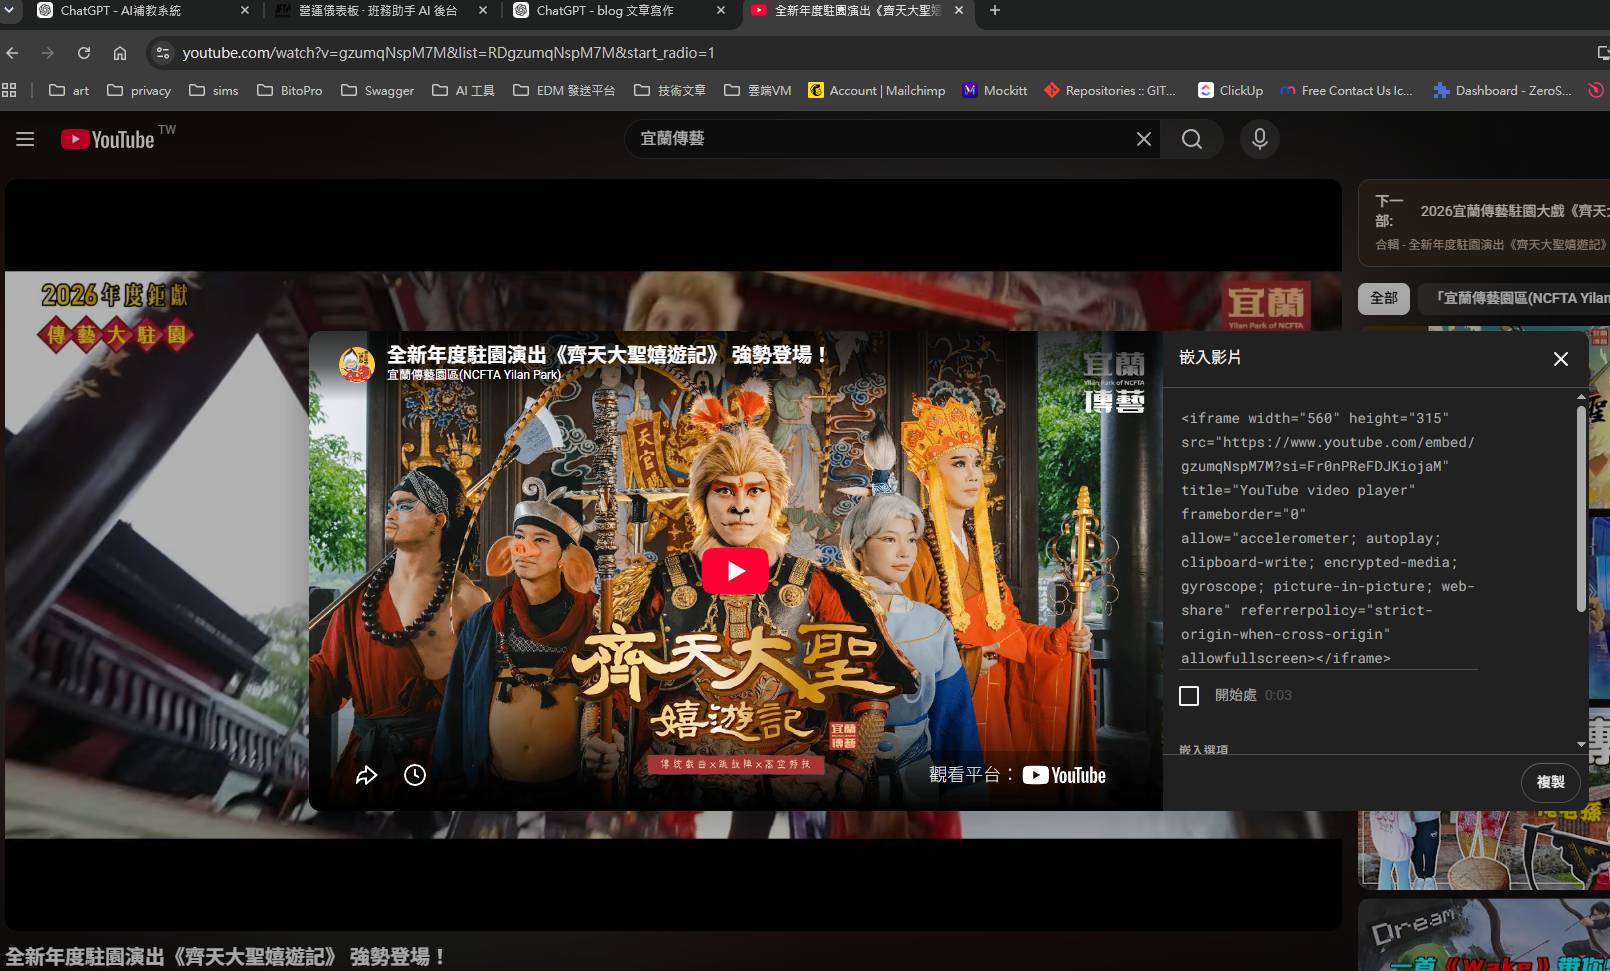Click the embed panel scrollbar
The image size is (1610, 971).
pyautogui.click(x=1581, y=508)
